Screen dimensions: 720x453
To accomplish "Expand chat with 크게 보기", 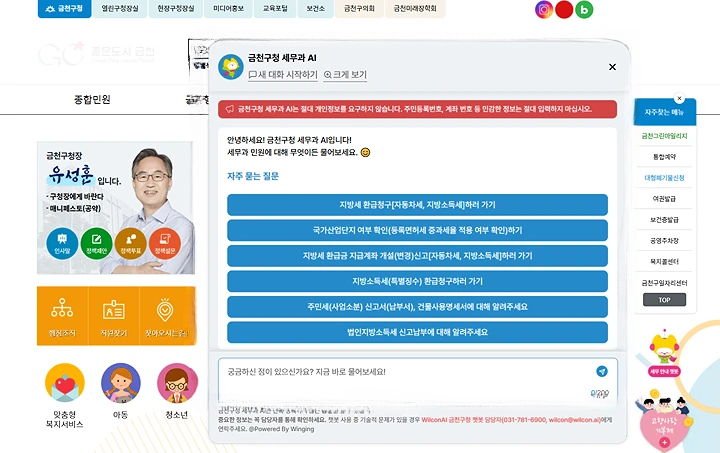I will point(345,75).
